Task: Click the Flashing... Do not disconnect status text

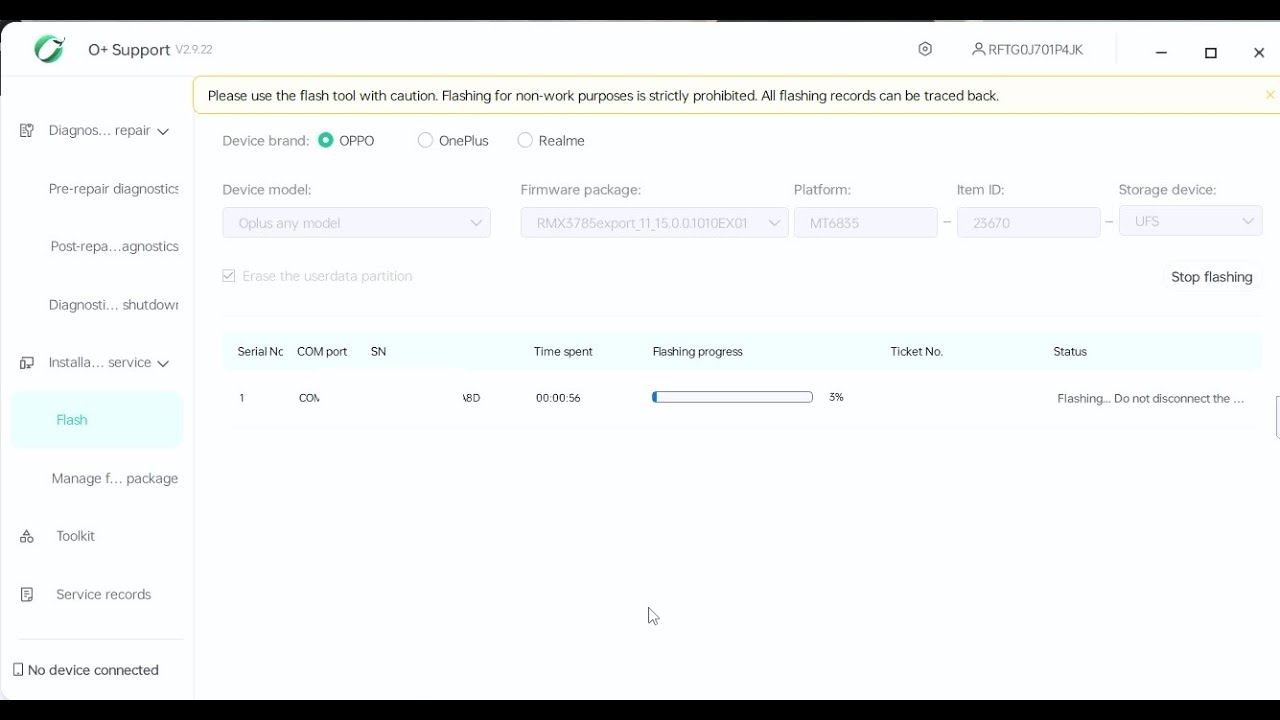Action: [1151, 398]
